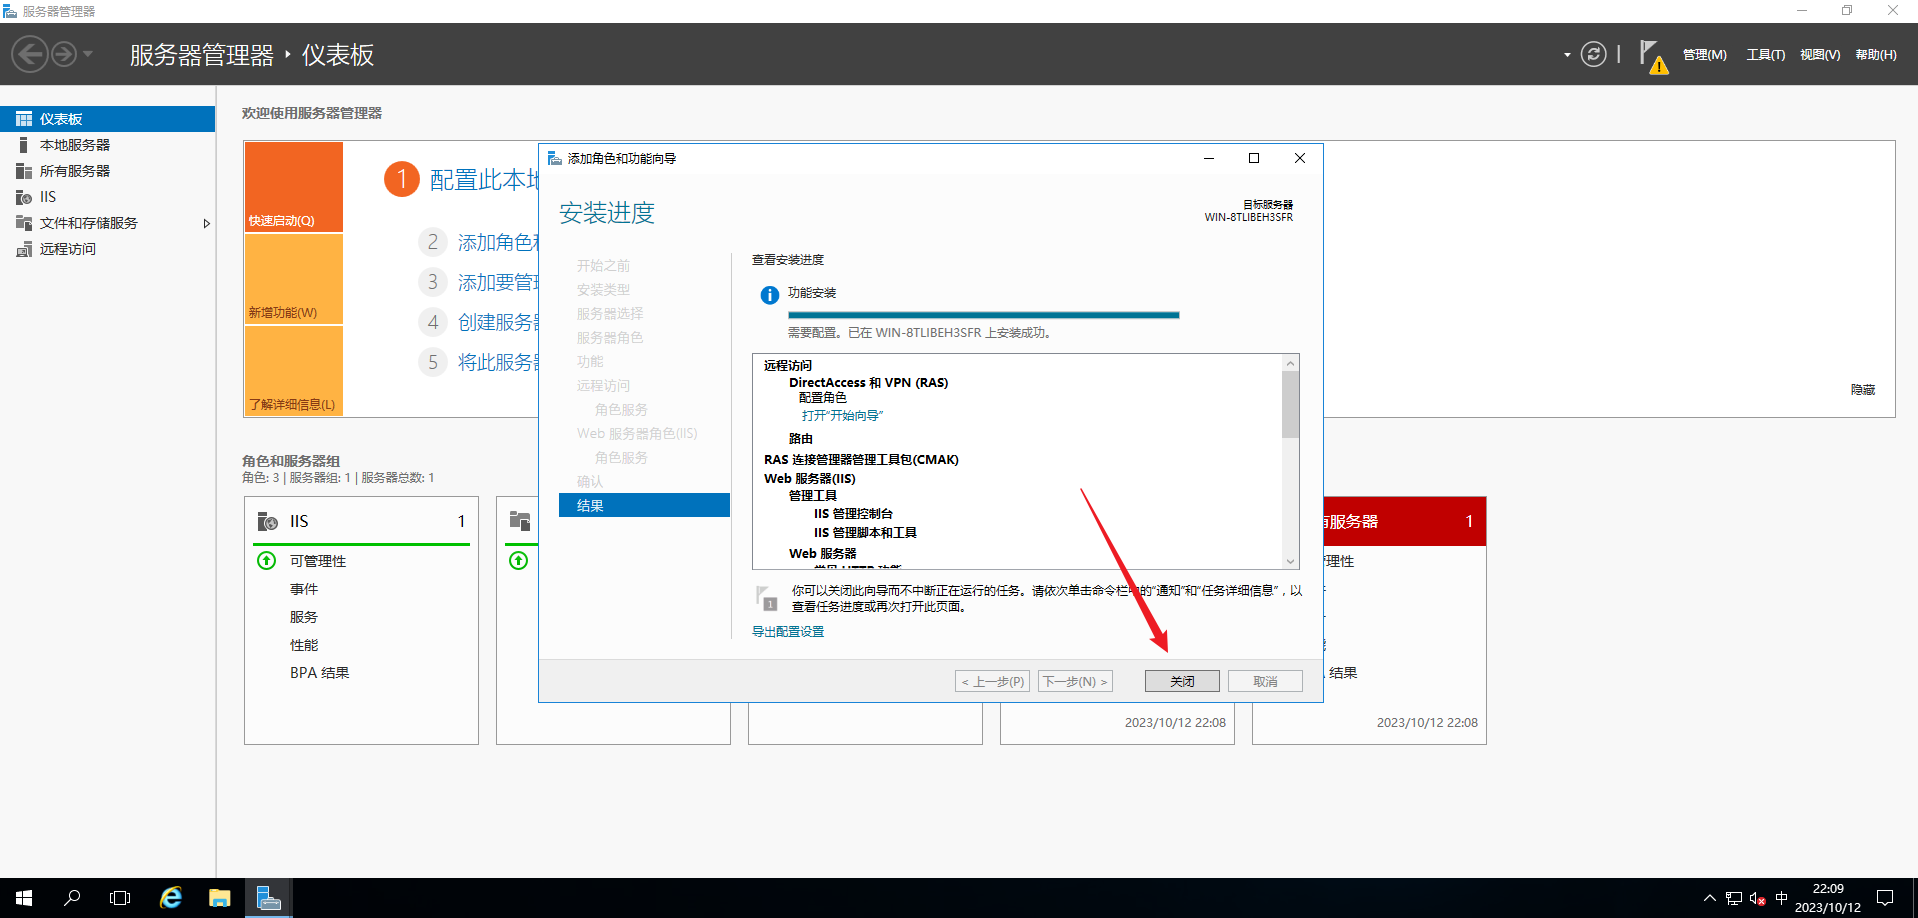
Task: Expand the 文件和存储服务 arrow
Action: [x=206, y=223]
